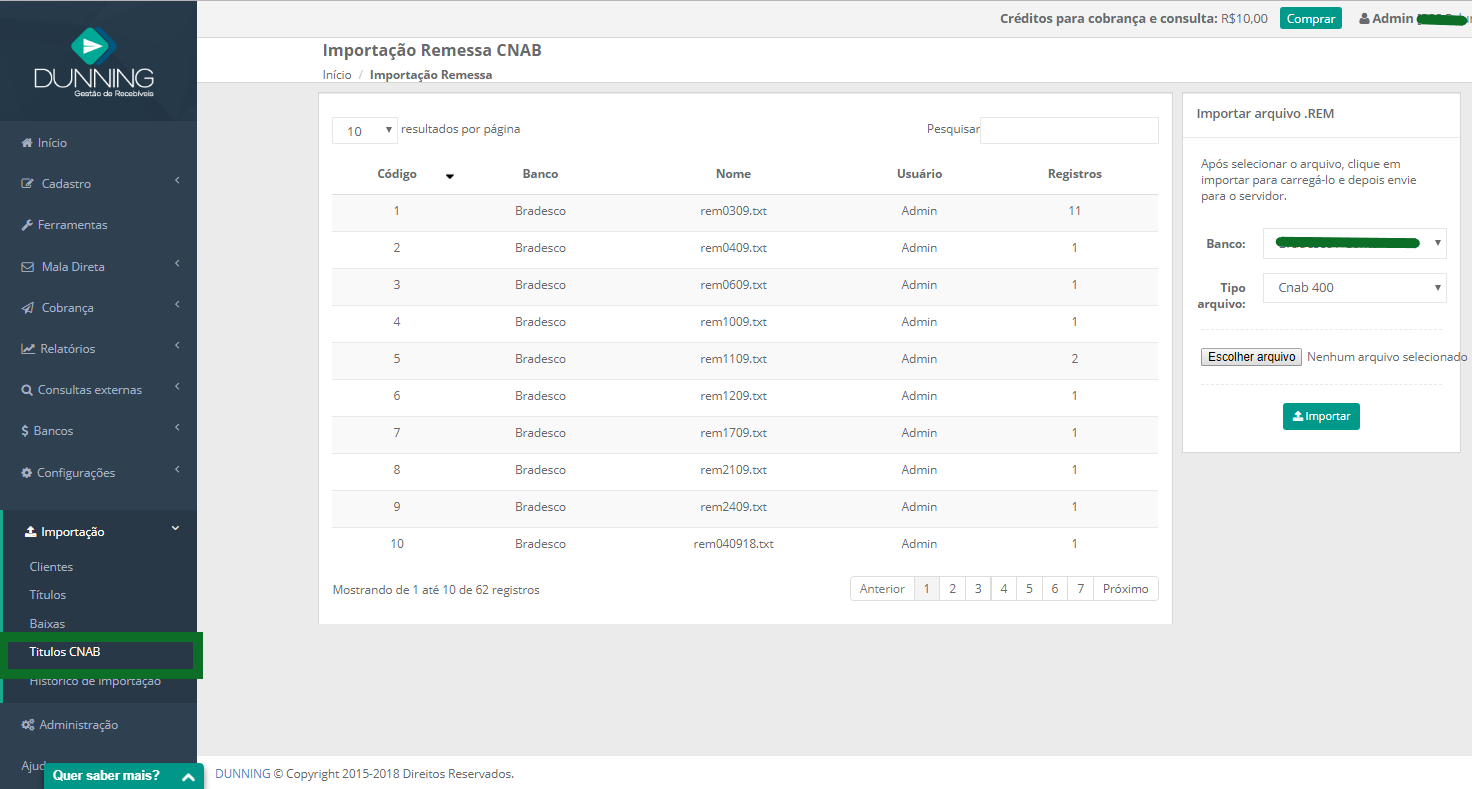Screen dimensions: 1472x789
Task: Click the gear icon beside Configurações
Action: pos(27,473)
